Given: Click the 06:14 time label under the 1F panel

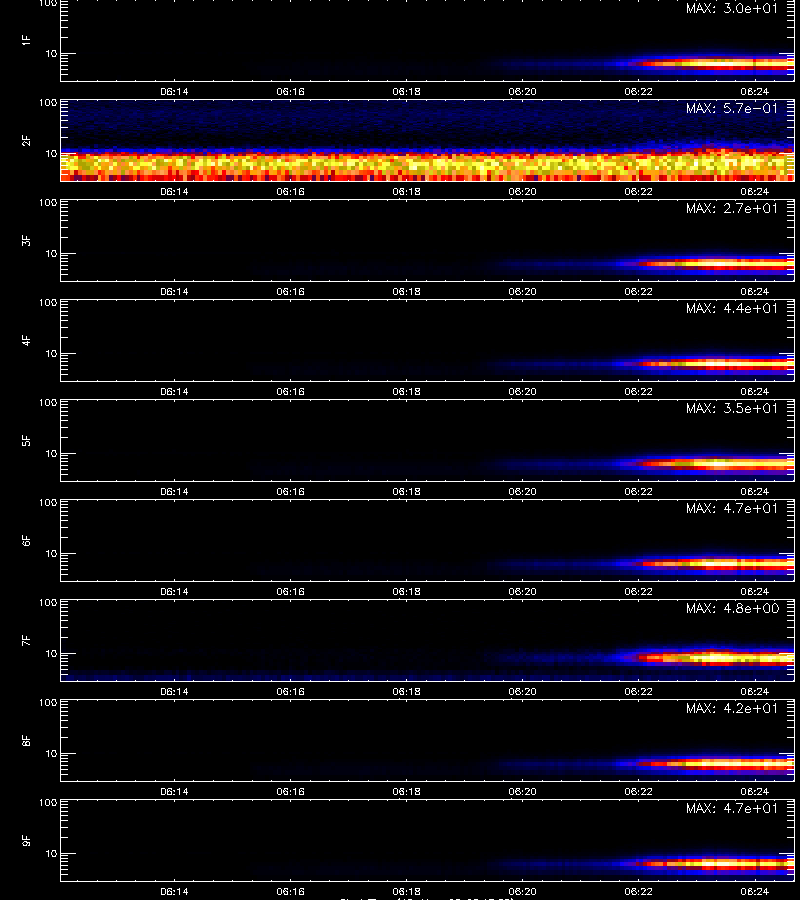Looking at the screenshot, I should [174, 91].
